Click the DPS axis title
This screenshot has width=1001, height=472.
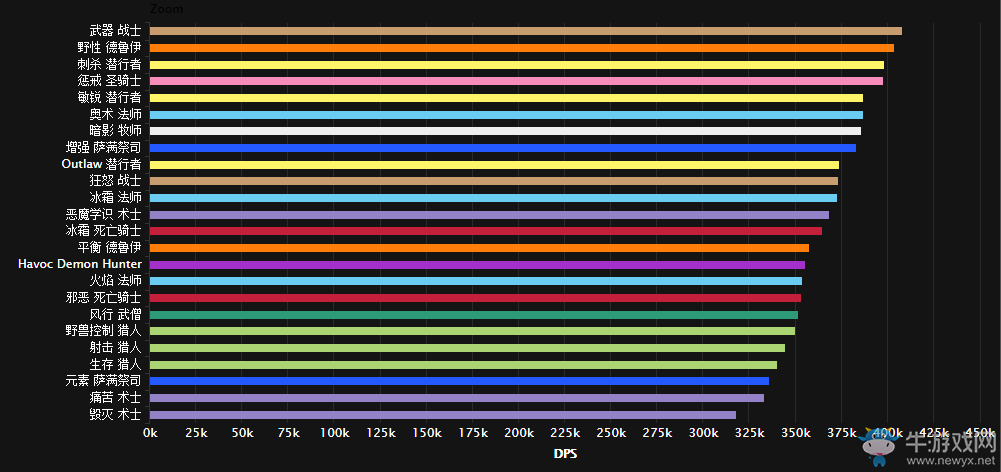point(565,454)
